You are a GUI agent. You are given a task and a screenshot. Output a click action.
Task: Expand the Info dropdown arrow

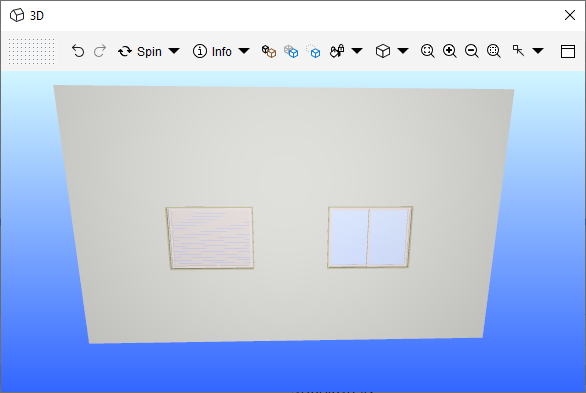(244, 51)
